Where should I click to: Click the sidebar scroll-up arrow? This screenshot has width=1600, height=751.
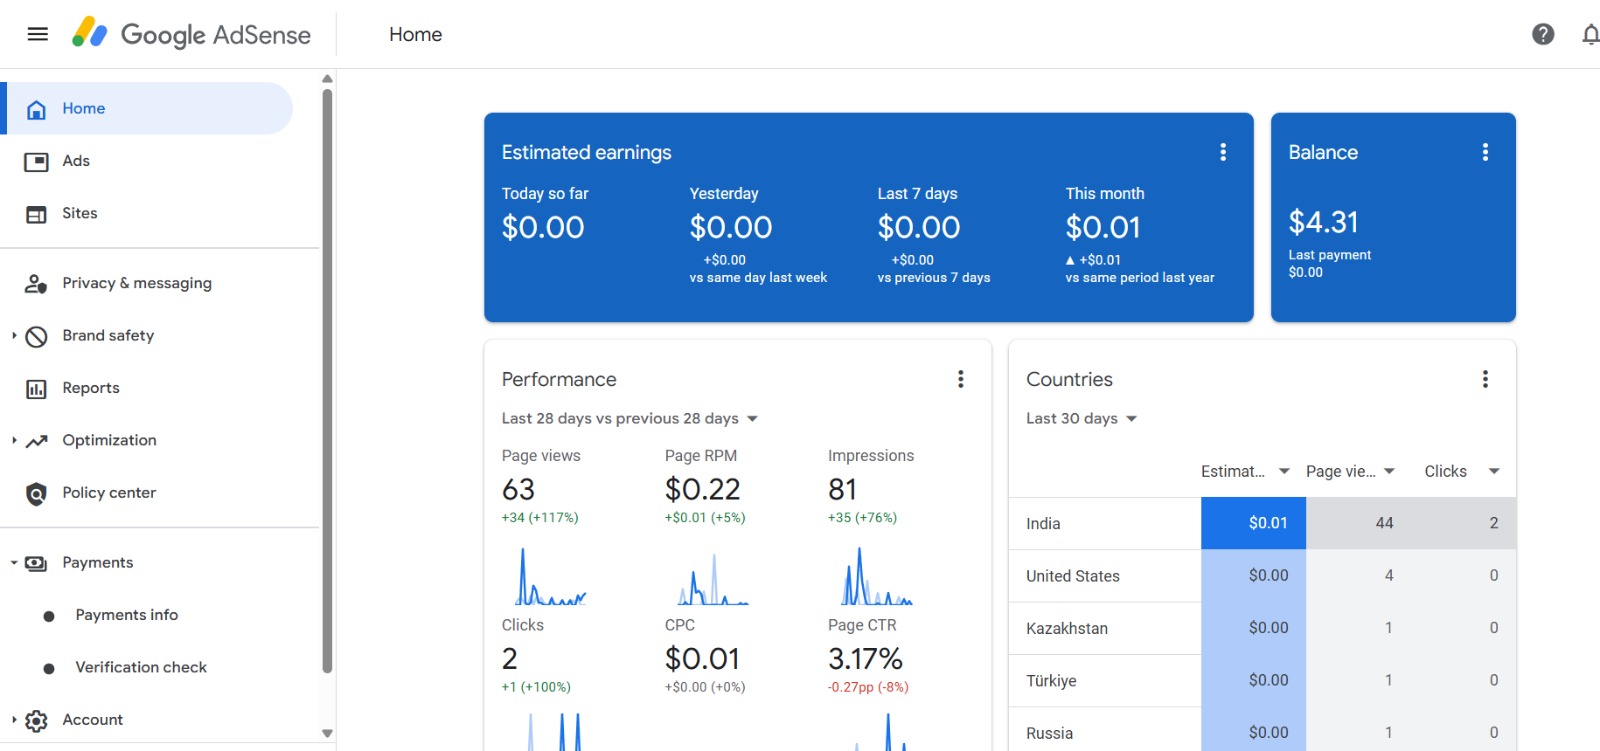coord(327,78)
